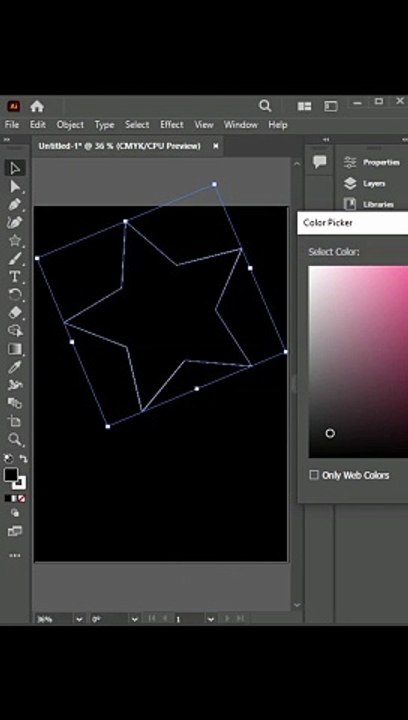
Task: Open the Select menu
Action: [x=137, y=125]
